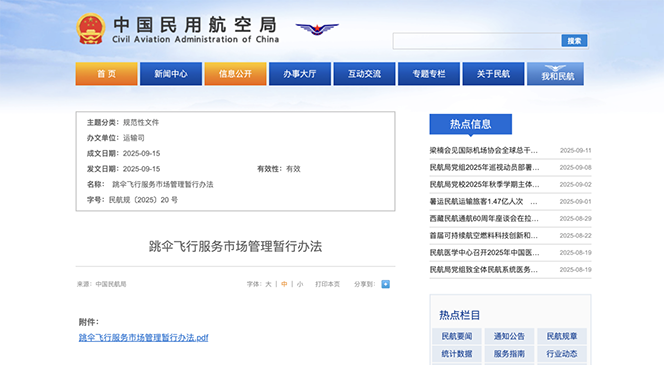Open news 梁楠会见国际机场协会全球总干…
The width and height of the screenshot is (664, 365).
(x=484, y=150)
